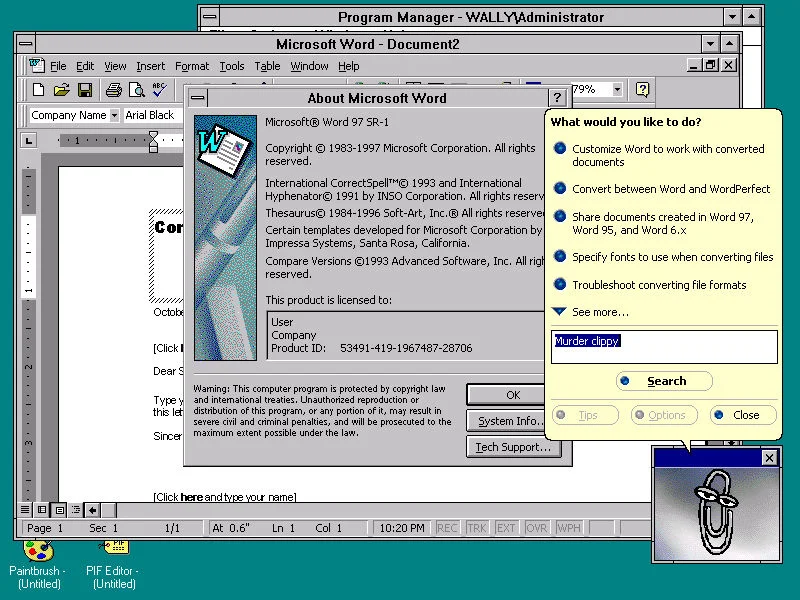Expand the Style dropdown showing Company Name

click(x=114, y=115)
